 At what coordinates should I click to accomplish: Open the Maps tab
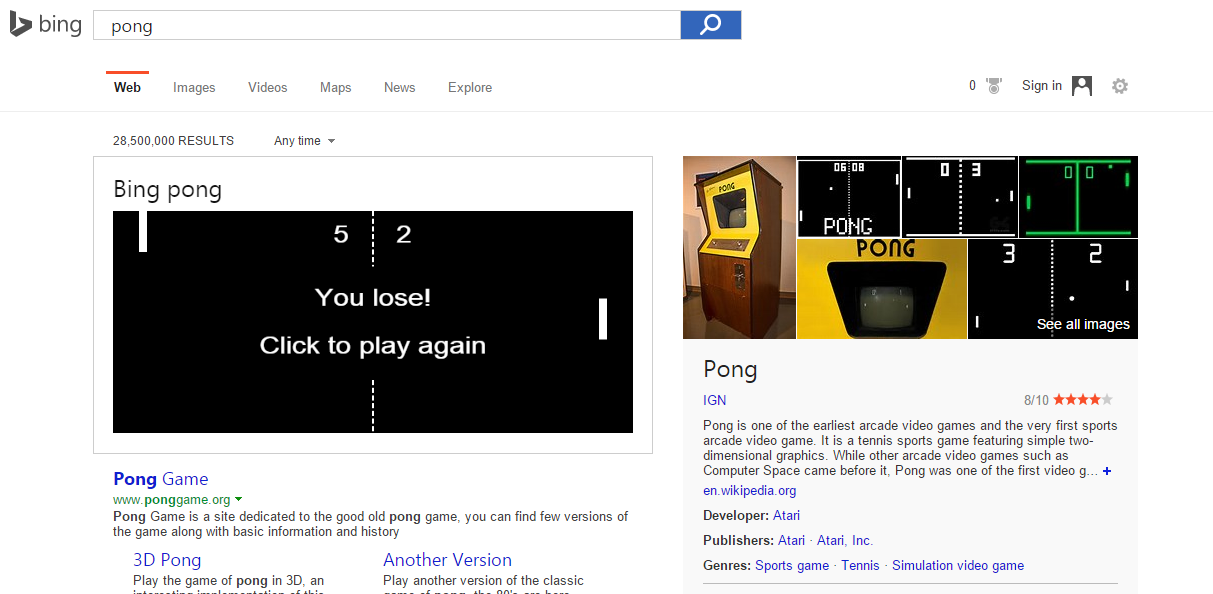click(x=336, y=88)
